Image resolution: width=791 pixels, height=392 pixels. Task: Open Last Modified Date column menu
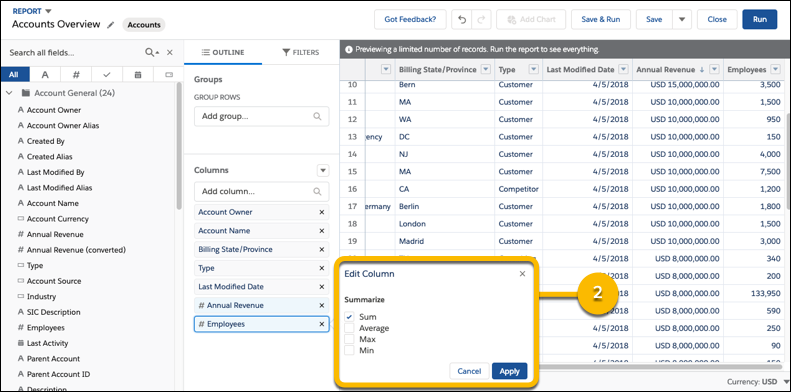point(624,70)
